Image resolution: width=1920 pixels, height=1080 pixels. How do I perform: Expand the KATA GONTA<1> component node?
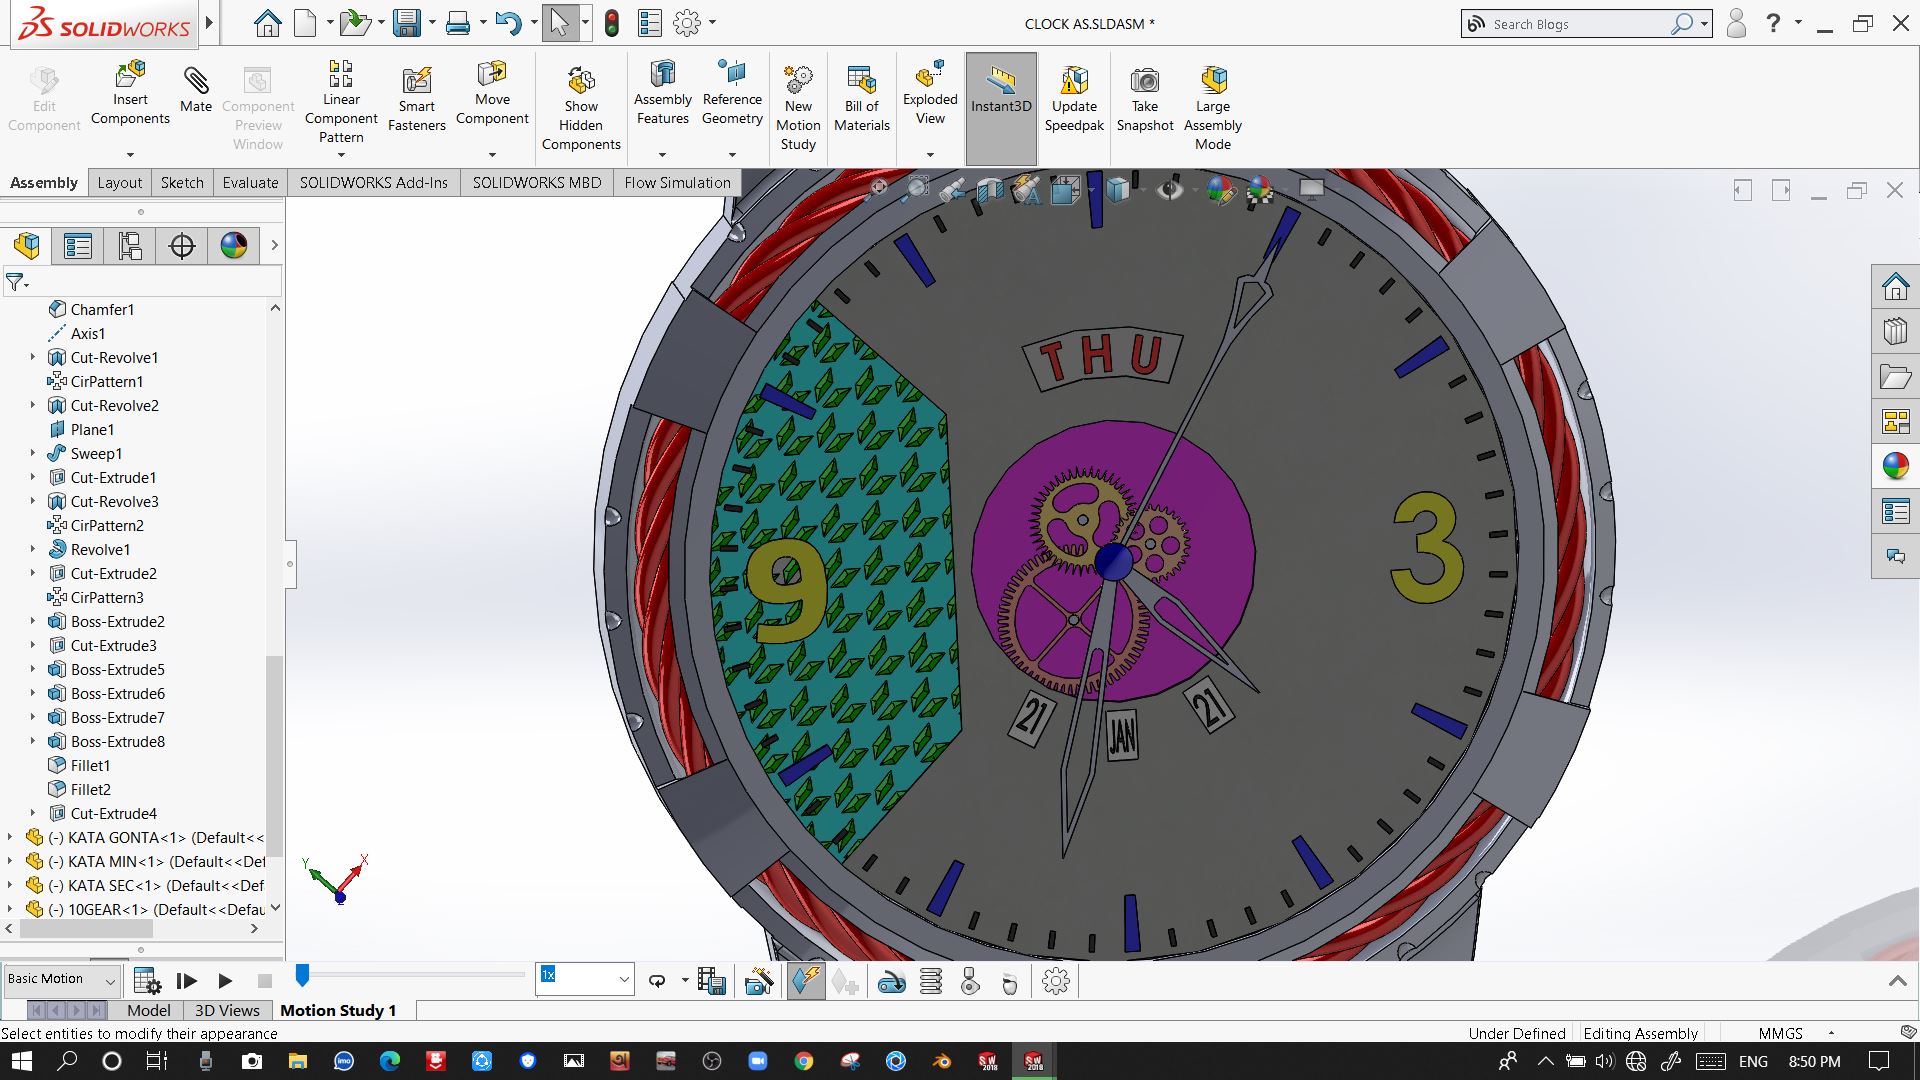click(x=10, y=837)
